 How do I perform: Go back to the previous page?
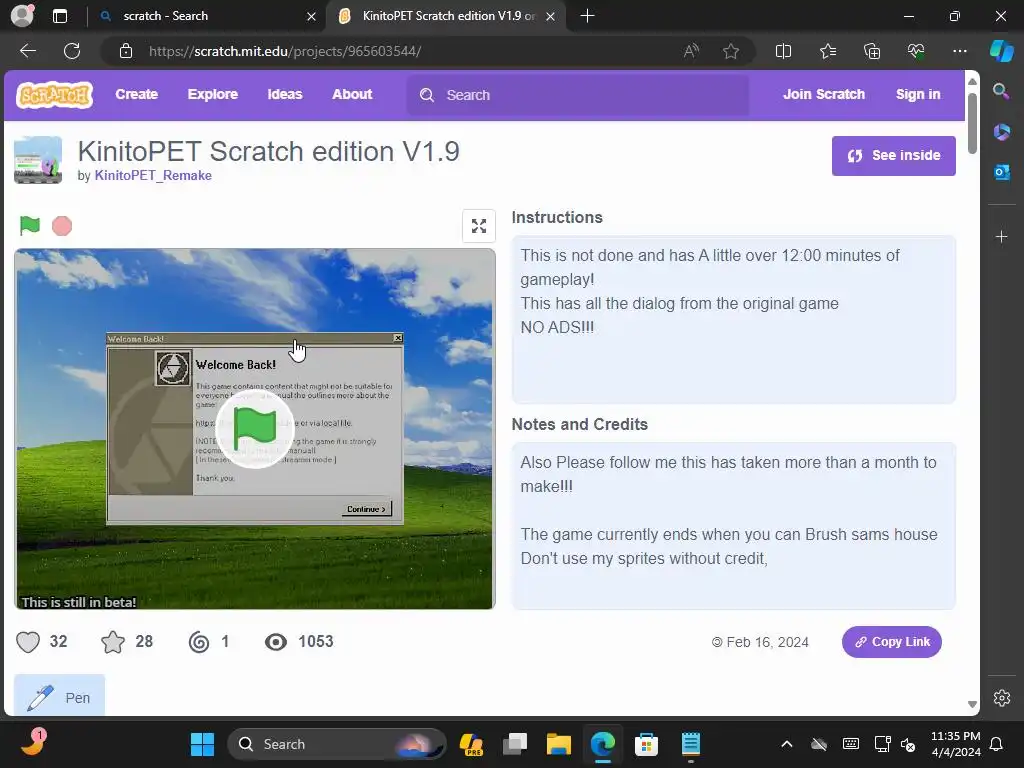click(28, 51)
